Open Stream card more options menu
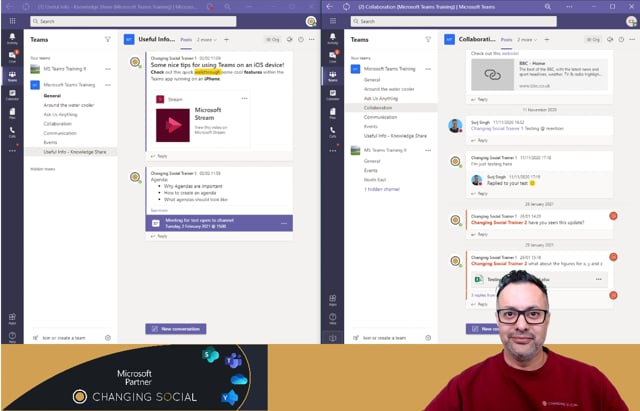640x411 pixels. coord(244,98)
